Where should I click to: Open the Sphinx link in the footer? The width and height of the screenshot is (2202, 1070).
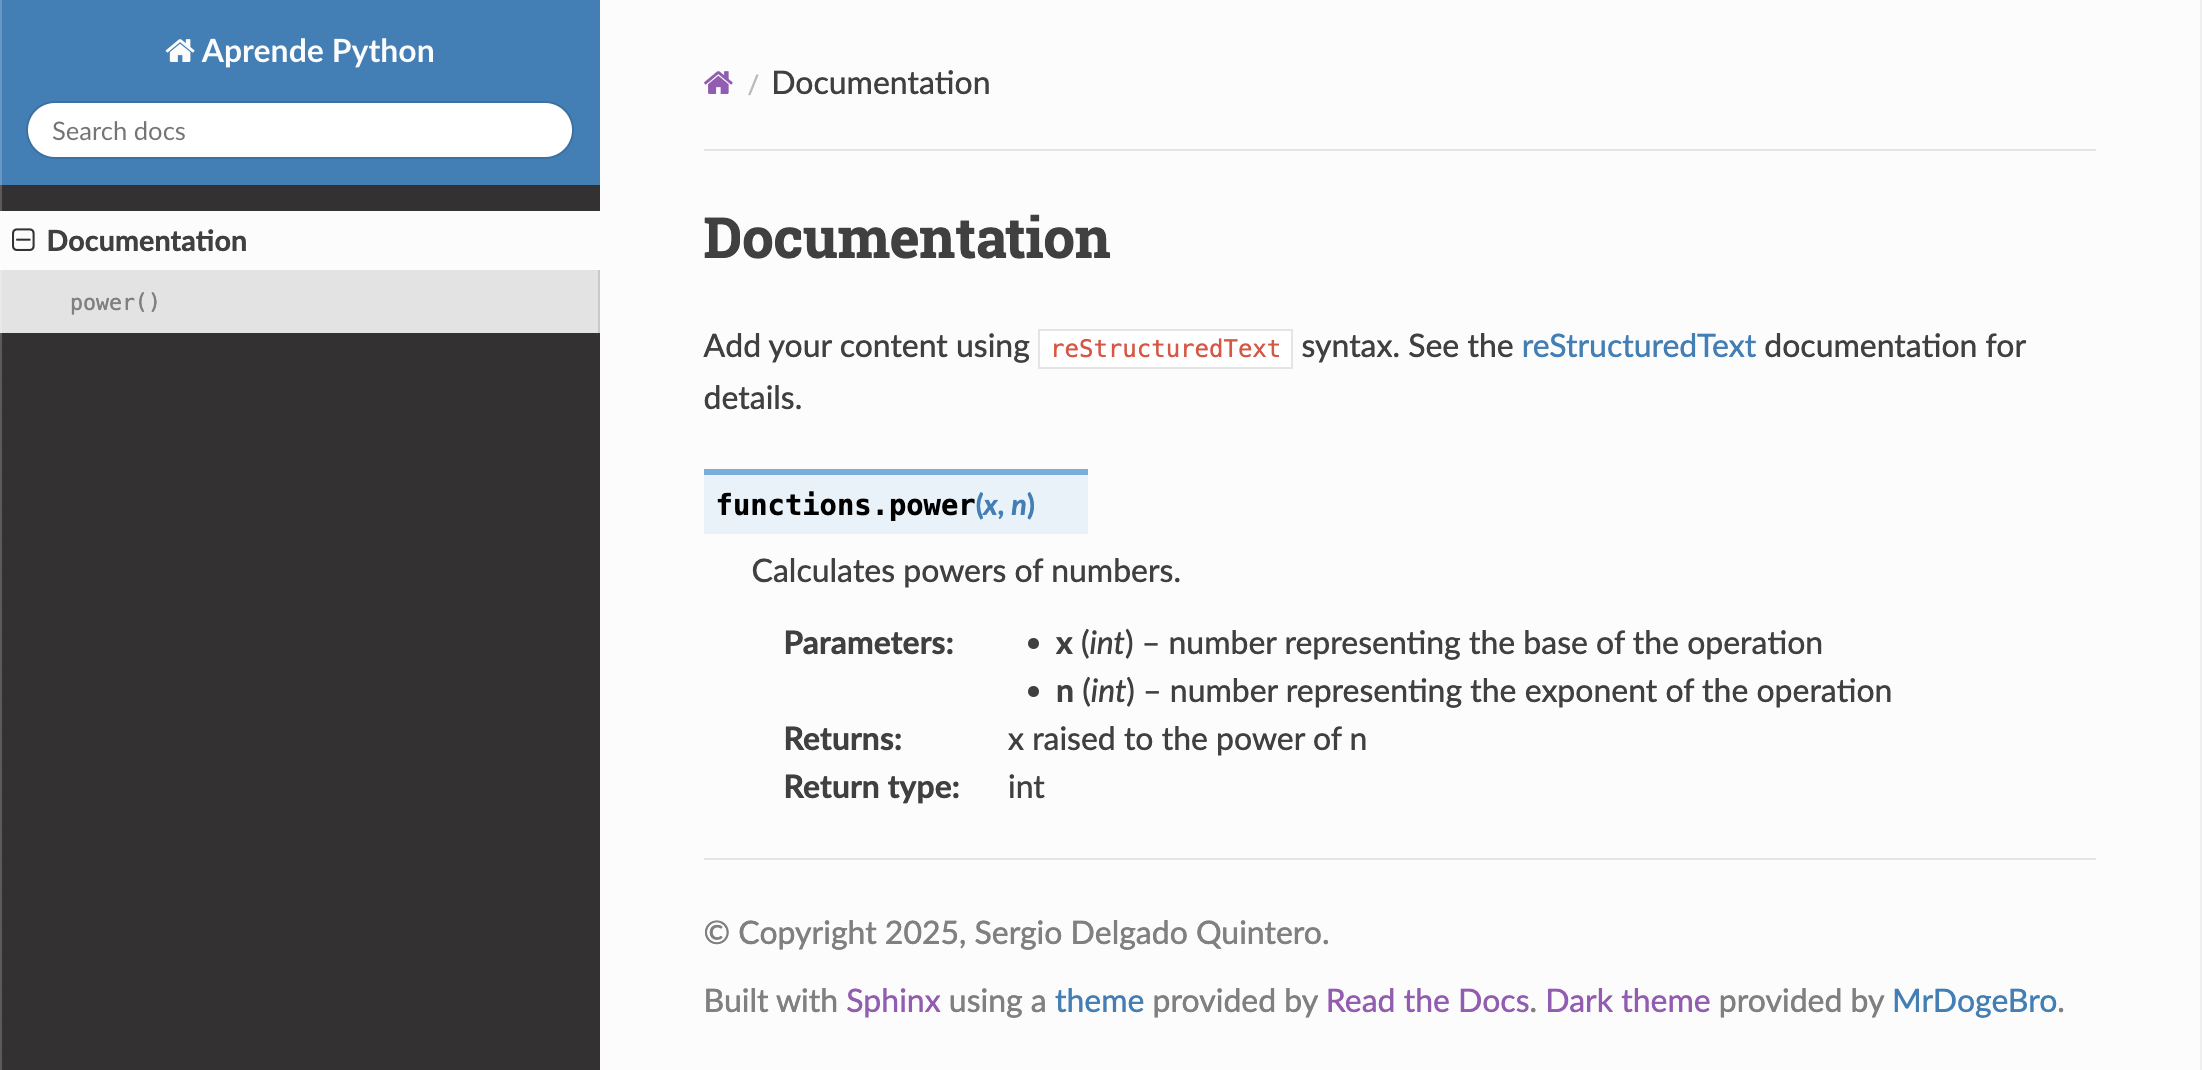tap(893, 1001)
